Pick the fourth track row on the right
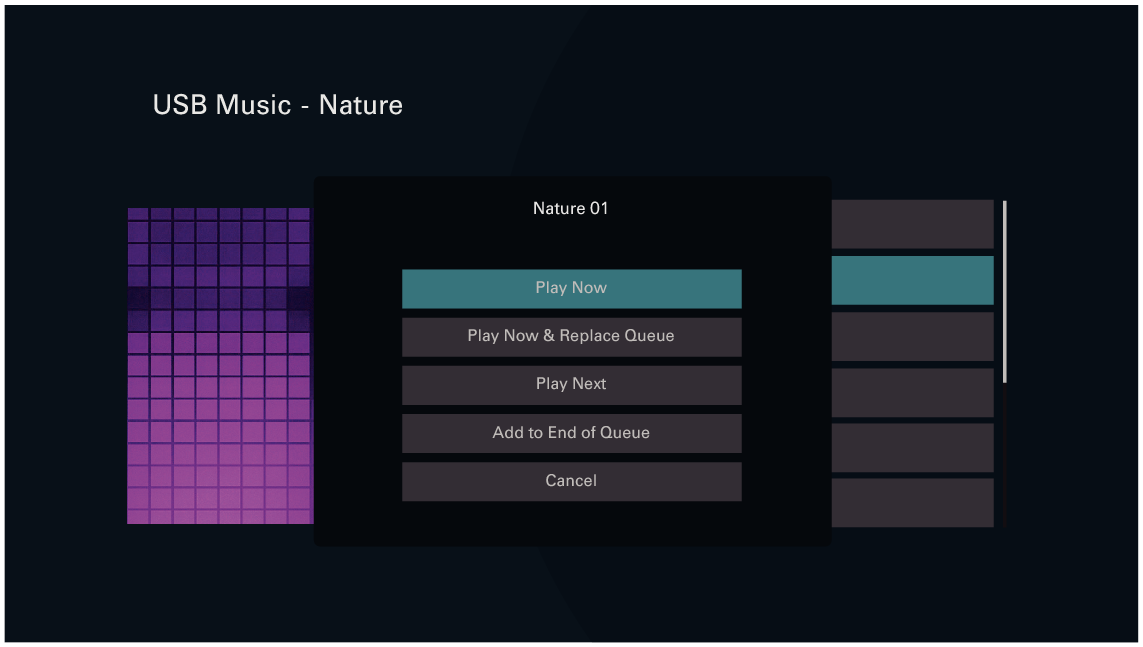Screen dimensions: 1143x647 coord(913,392)
